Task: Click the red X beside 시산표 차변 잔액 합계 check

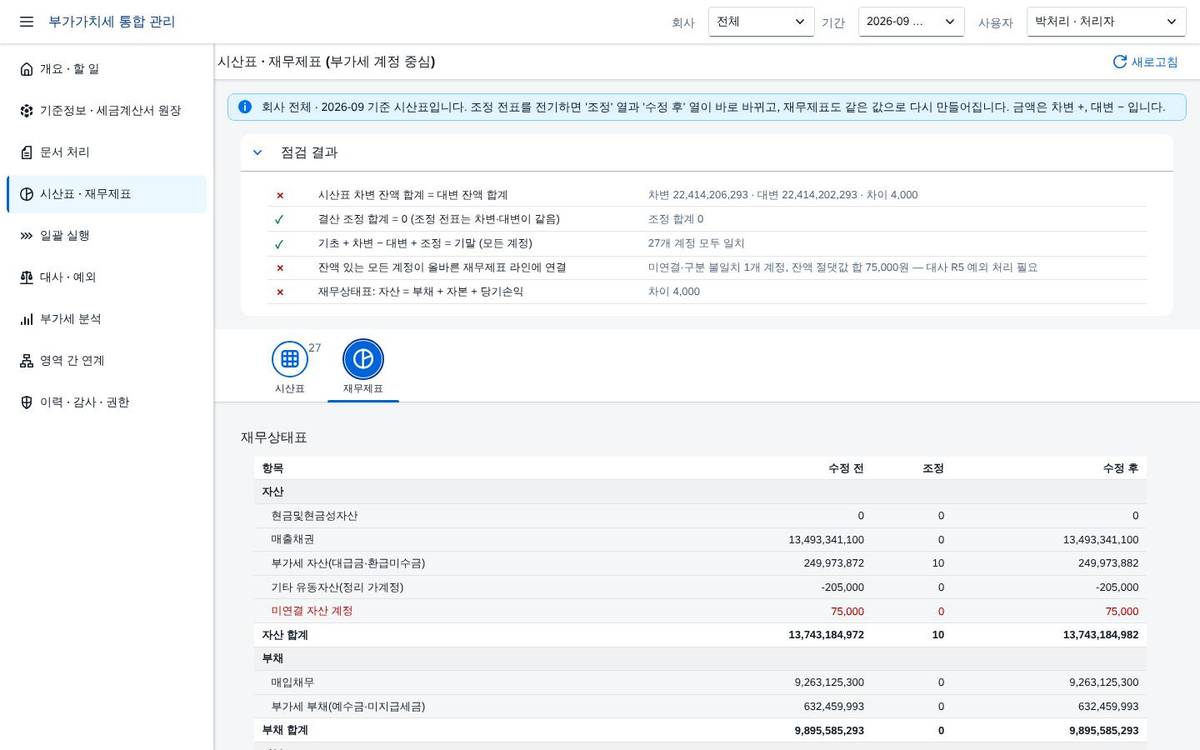Action: click(x=280, y=195)
